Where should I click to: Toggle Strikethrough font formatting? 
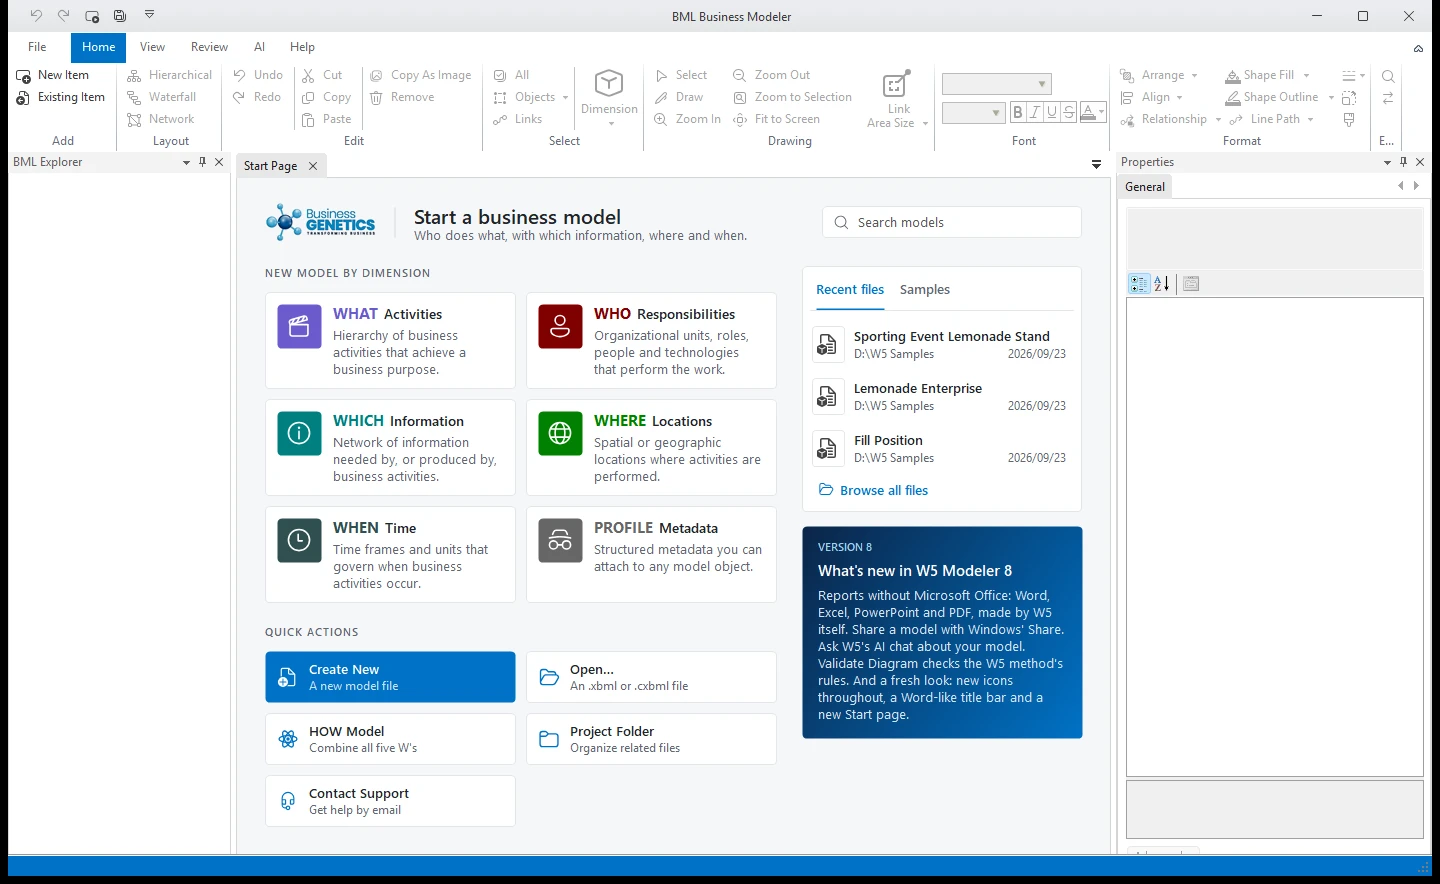[x=1069, y=112]
